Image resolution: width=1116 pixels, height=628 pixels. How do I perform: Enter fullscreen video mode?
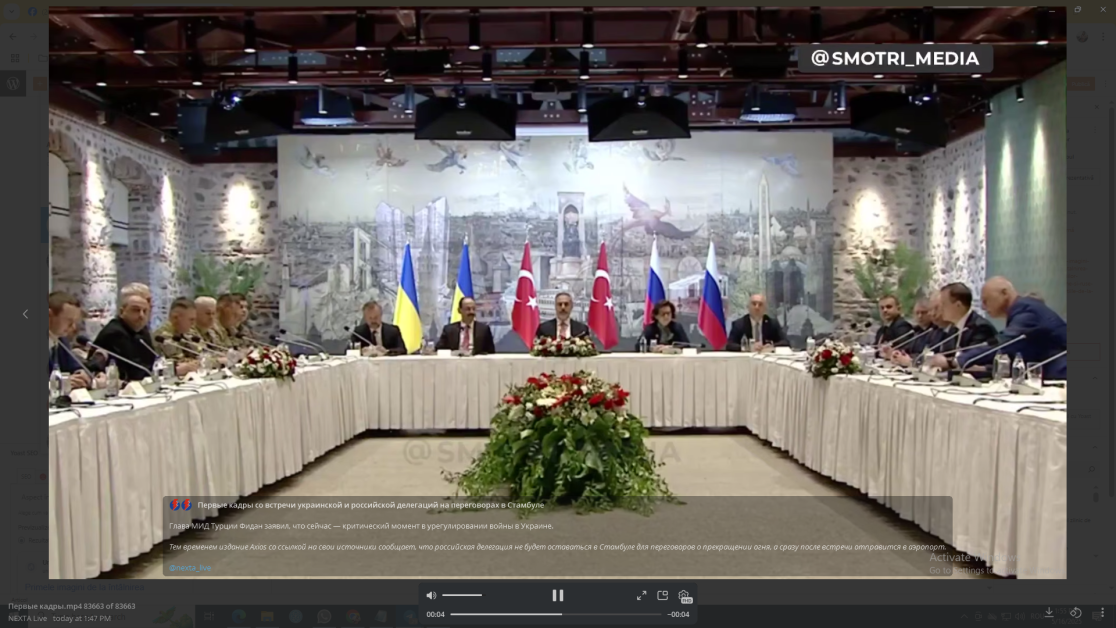pos(641,595)
